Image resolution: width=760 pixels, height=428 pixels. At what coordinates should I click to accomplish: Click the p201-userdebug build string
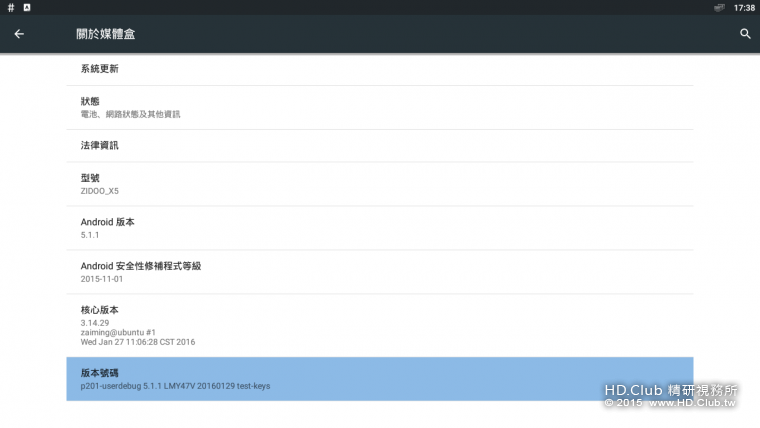(x=175, y=386)
